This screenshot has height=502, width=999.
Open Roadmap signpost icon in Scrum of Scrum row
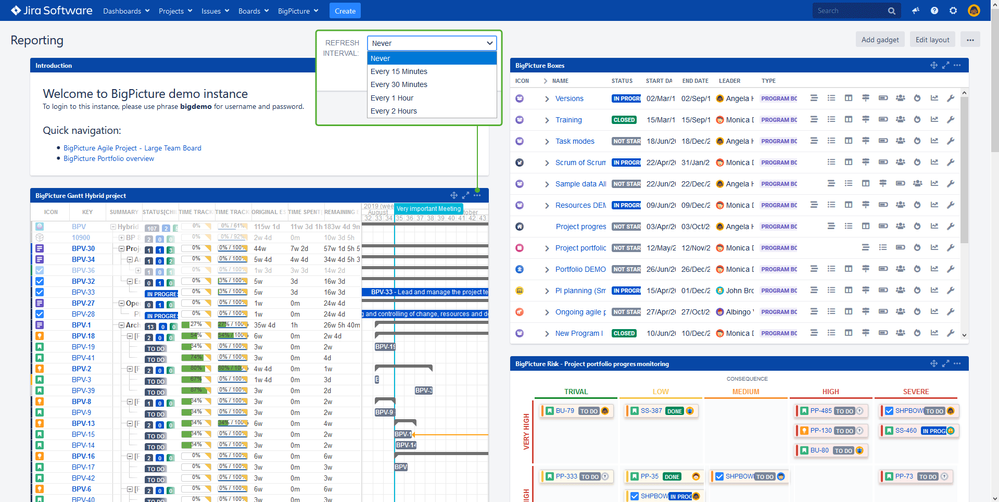coord(865,162)
